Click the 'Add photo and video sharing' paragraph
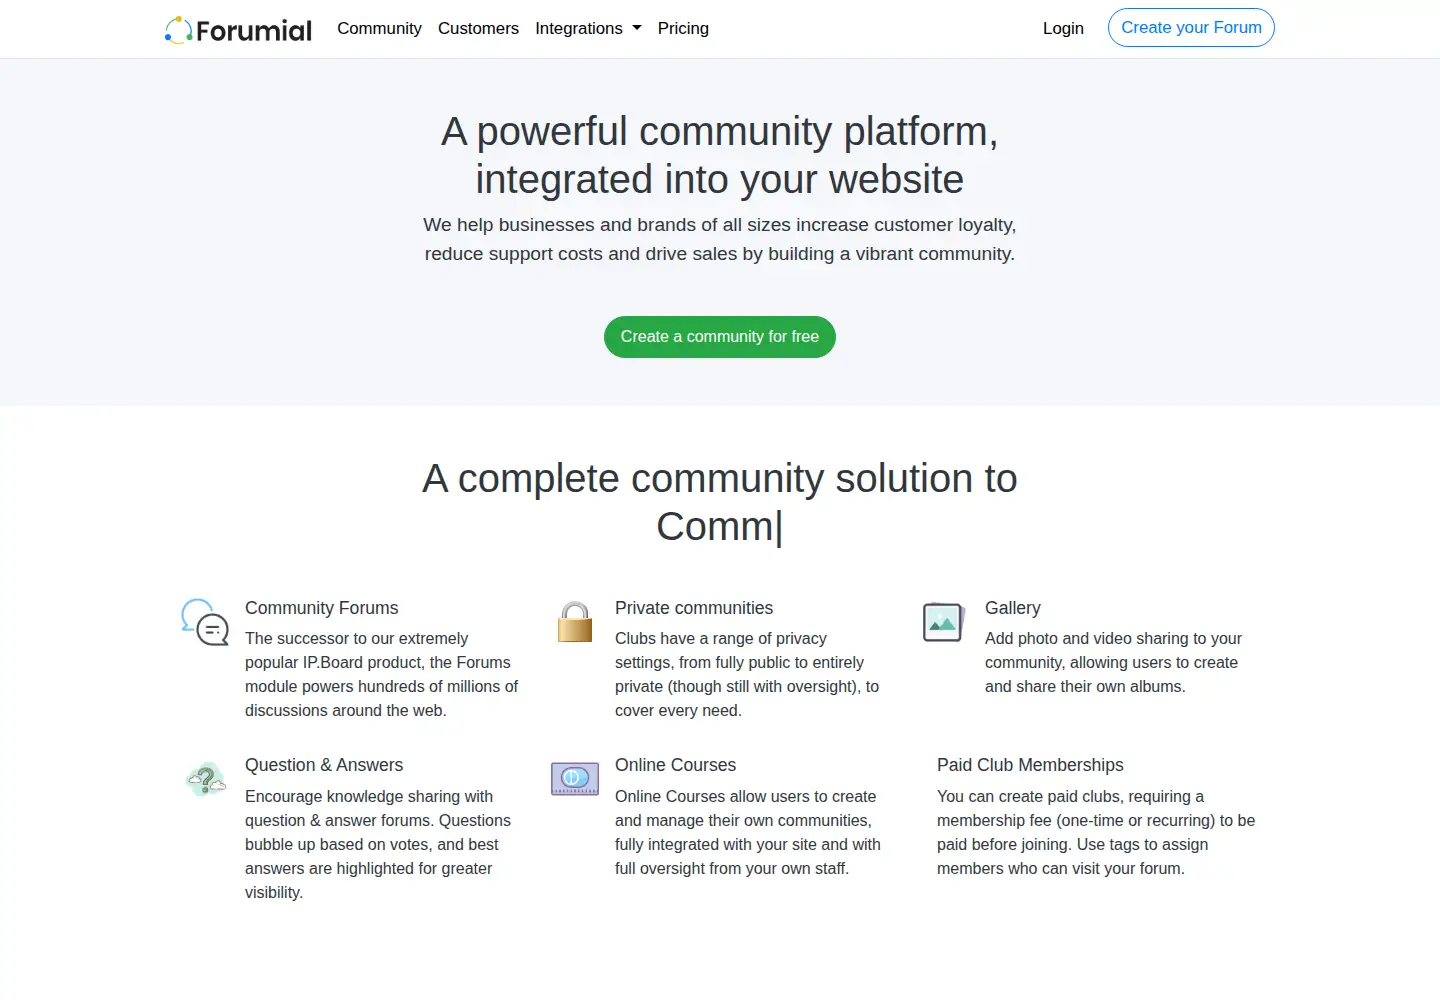1440x1000 pixels. (x=1114, y=663)
